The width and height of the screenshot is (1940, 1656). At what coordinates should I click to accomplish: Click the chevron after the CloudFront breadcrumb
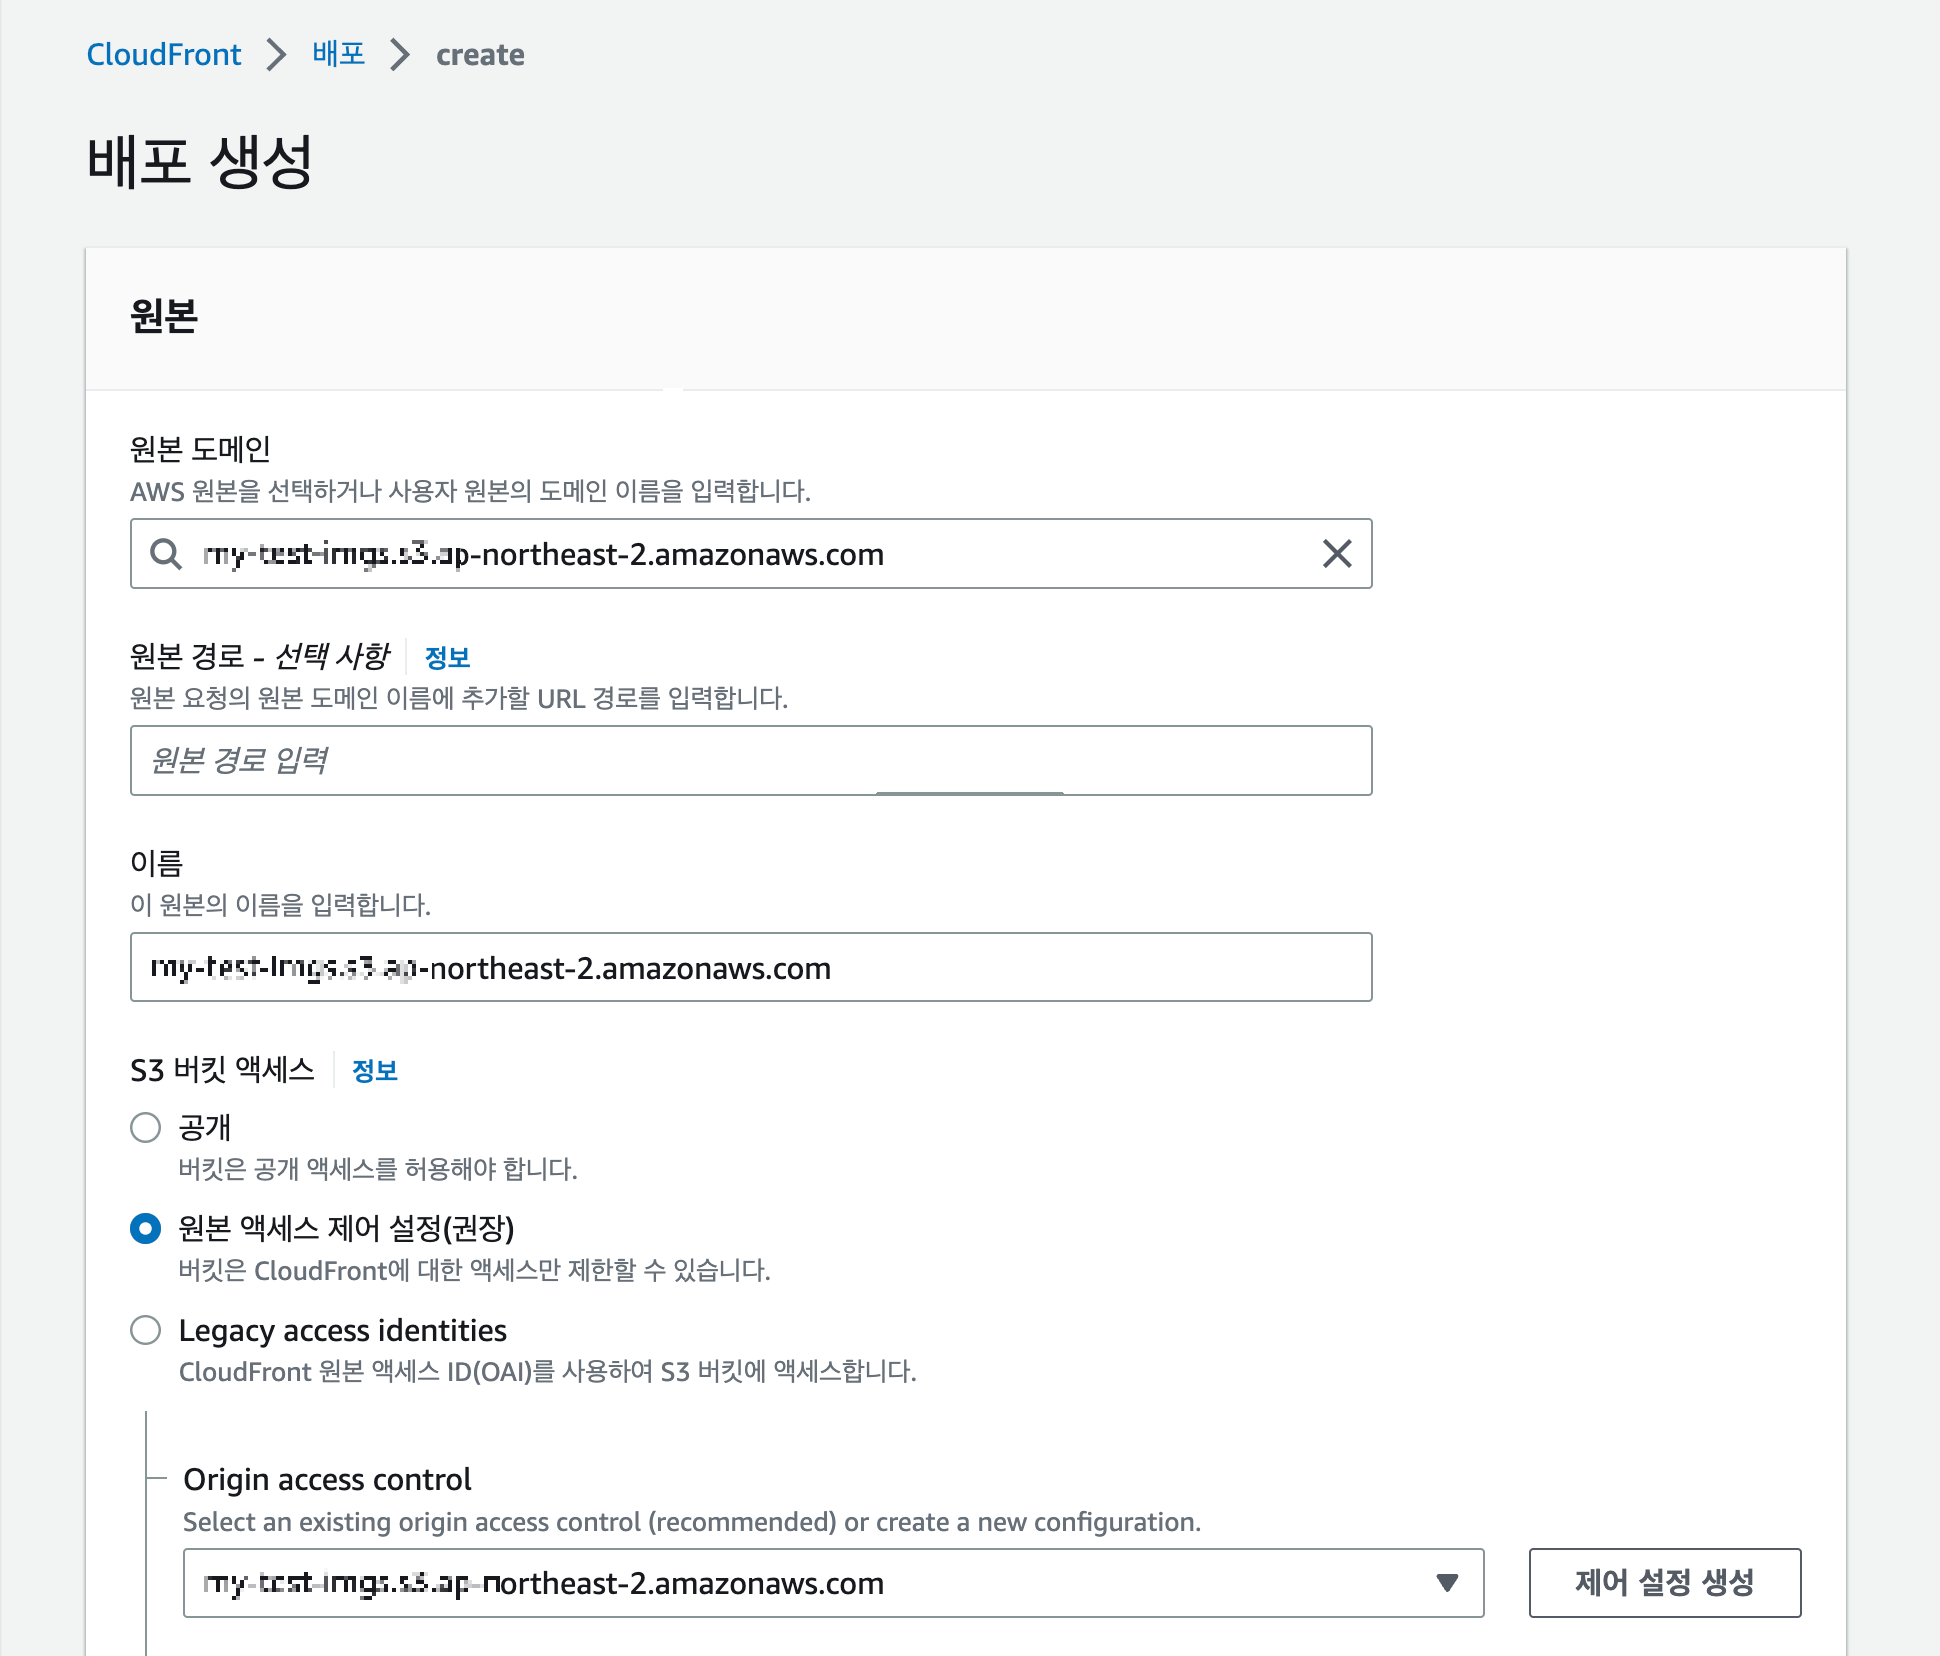tap(276, 54)
